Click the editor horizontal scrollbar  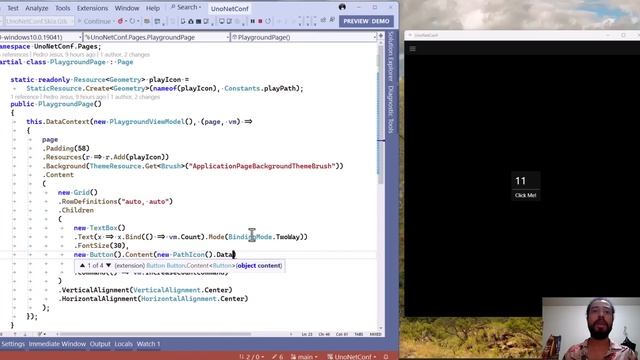155,334
